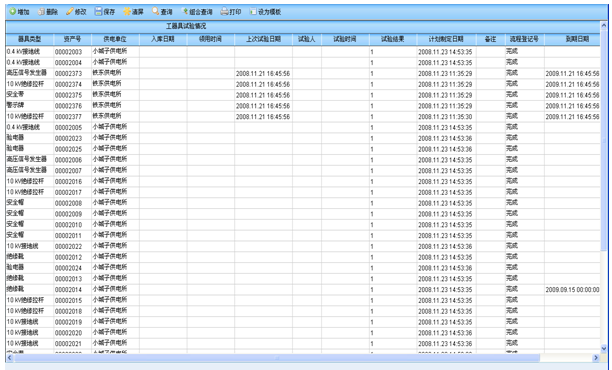Viewport: 612px width, 370px height.
Task: Click the vertical scrollbar down arrow
Action: [x=604, y=349]
